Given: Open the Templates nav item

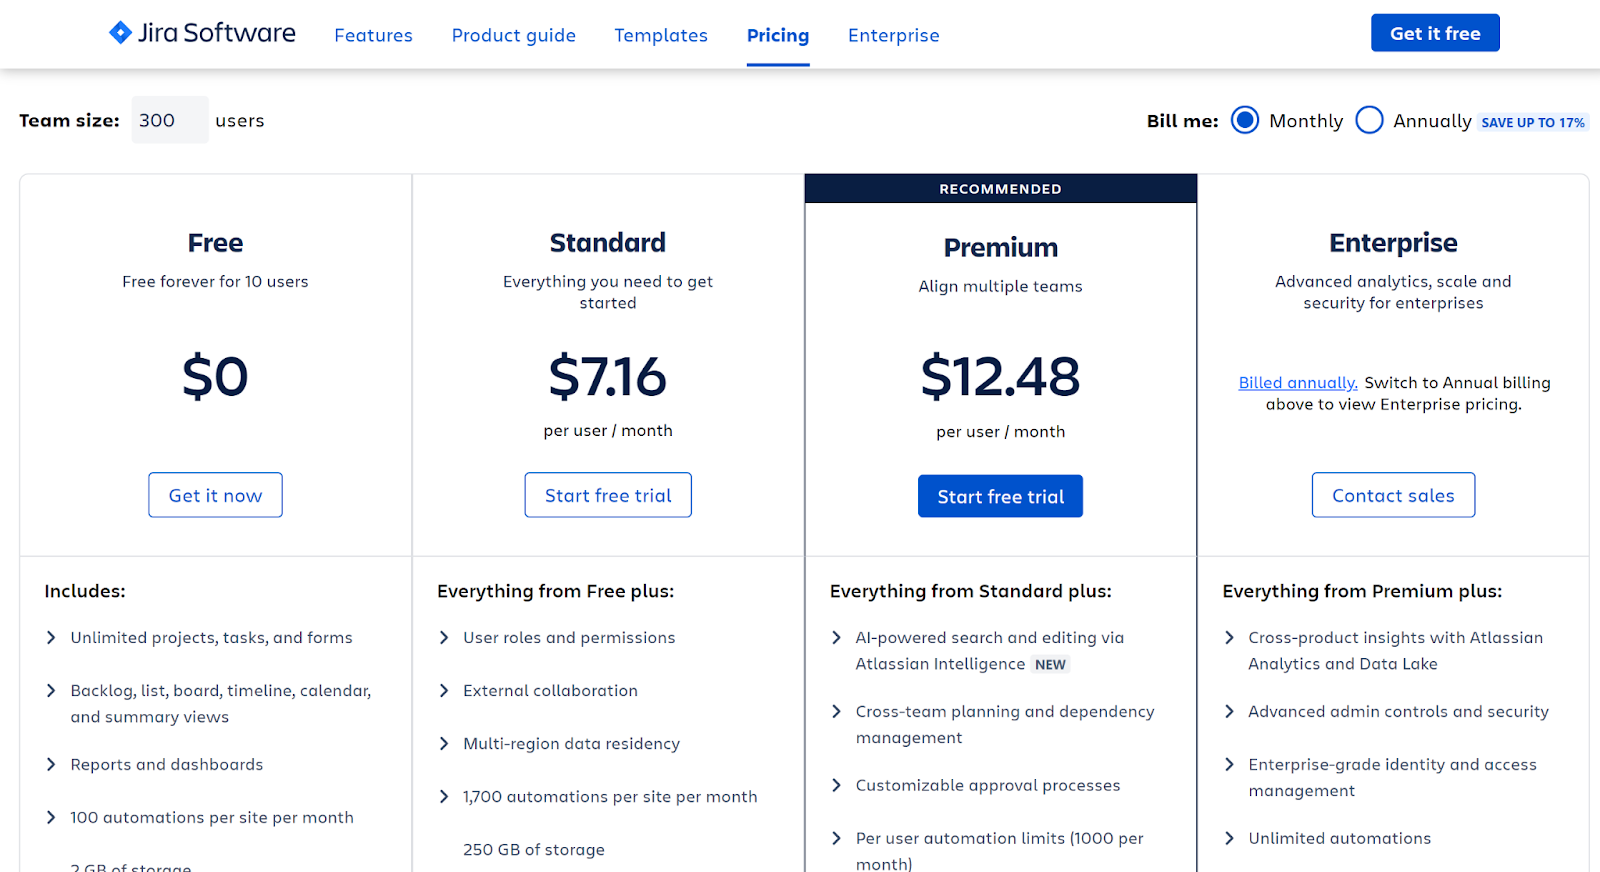Looking at the screenshot, I should [660, 36].
